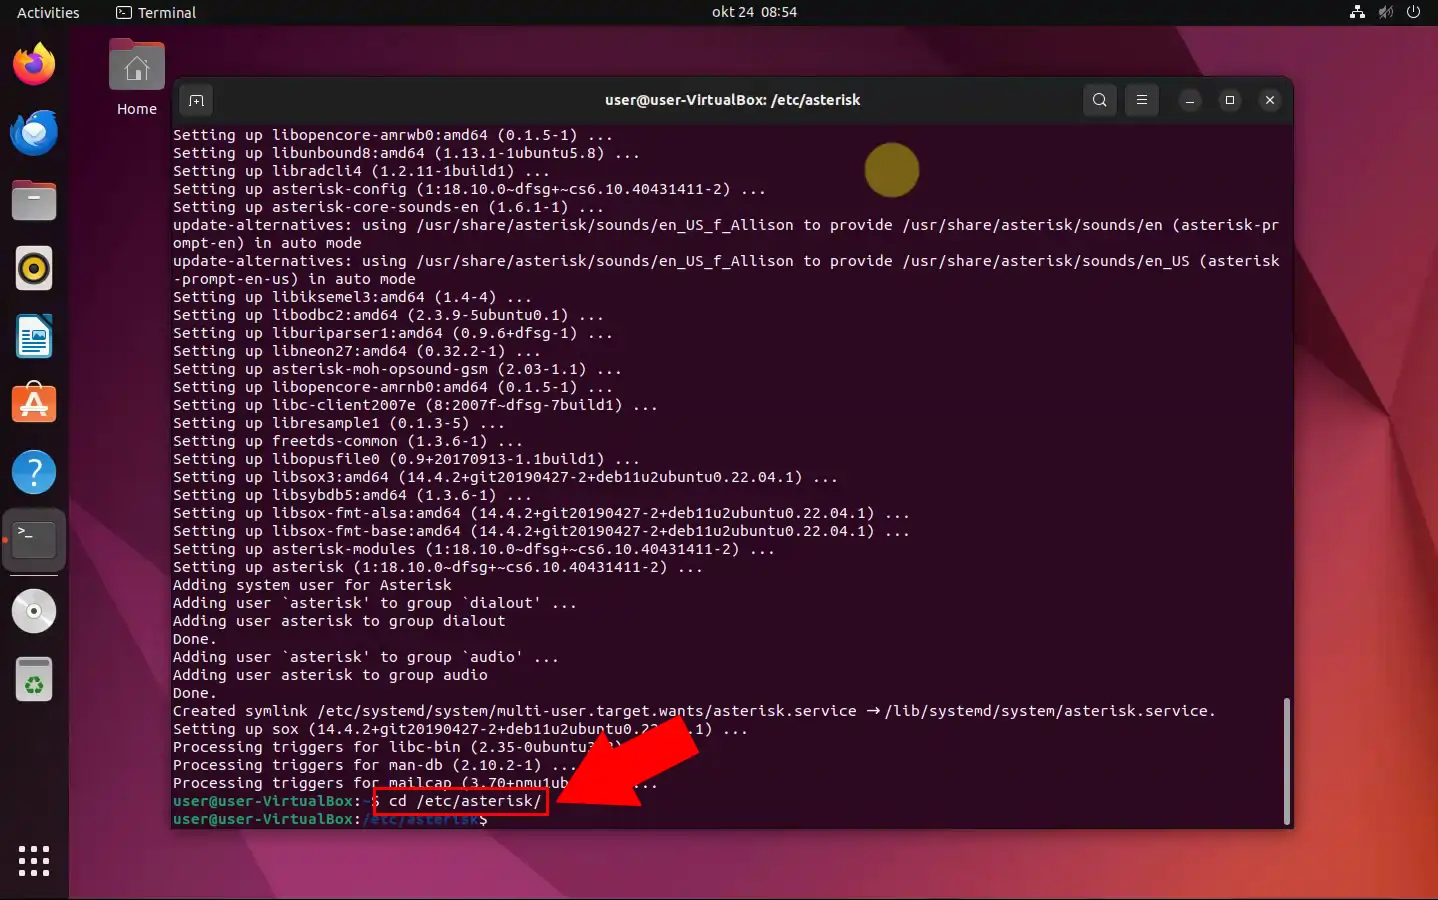Open the Activities overview

pyautogui.click(x=48, y=12)
